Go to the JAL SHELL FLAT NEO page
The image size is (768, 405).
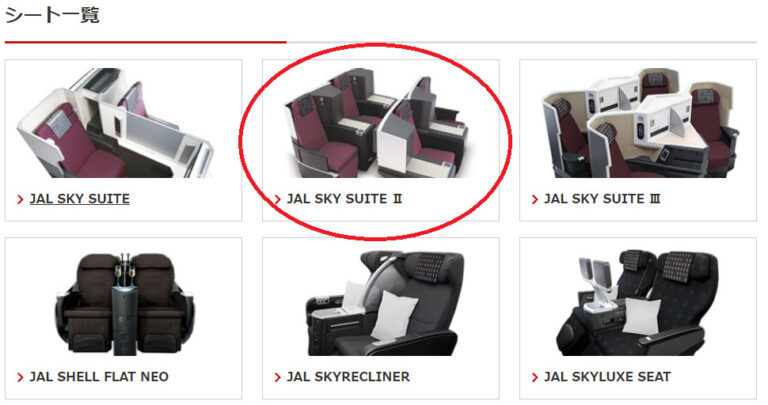[x=99, y=377]
